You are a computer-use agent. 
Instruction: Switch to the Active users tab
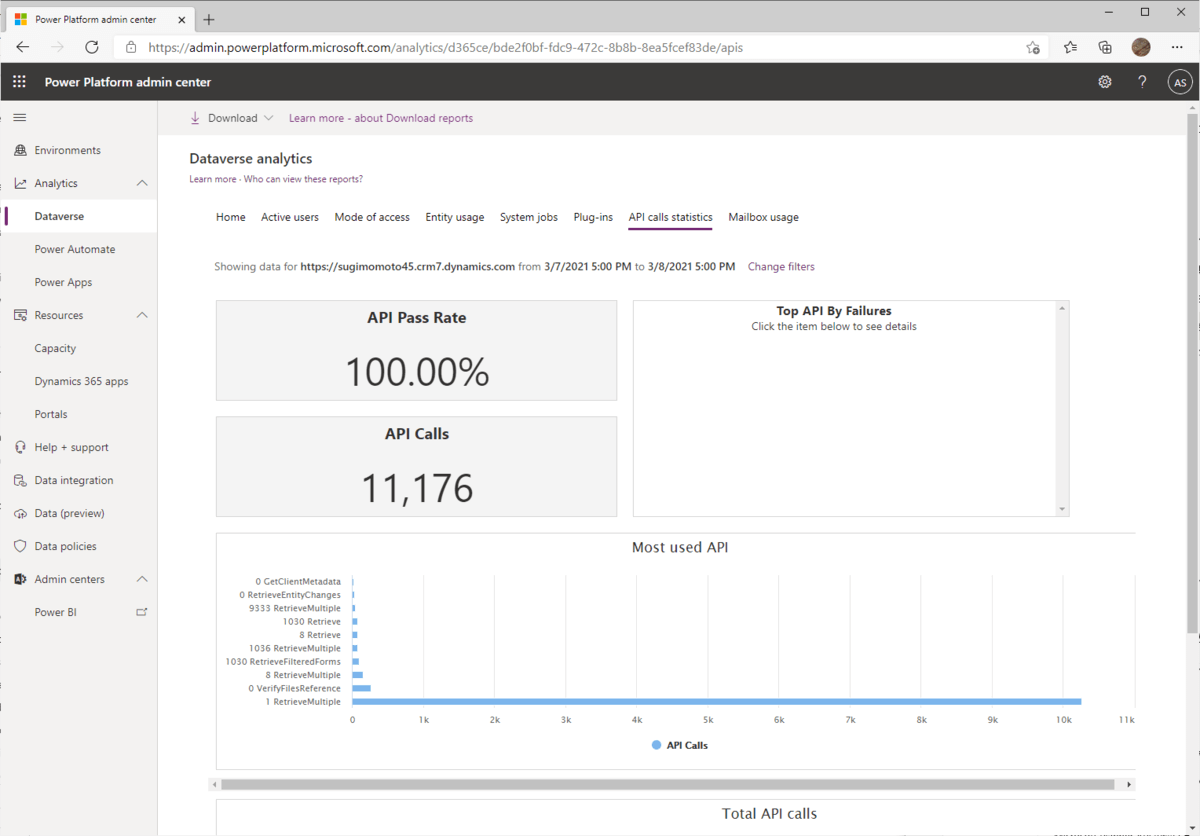[x=290, y=217]
